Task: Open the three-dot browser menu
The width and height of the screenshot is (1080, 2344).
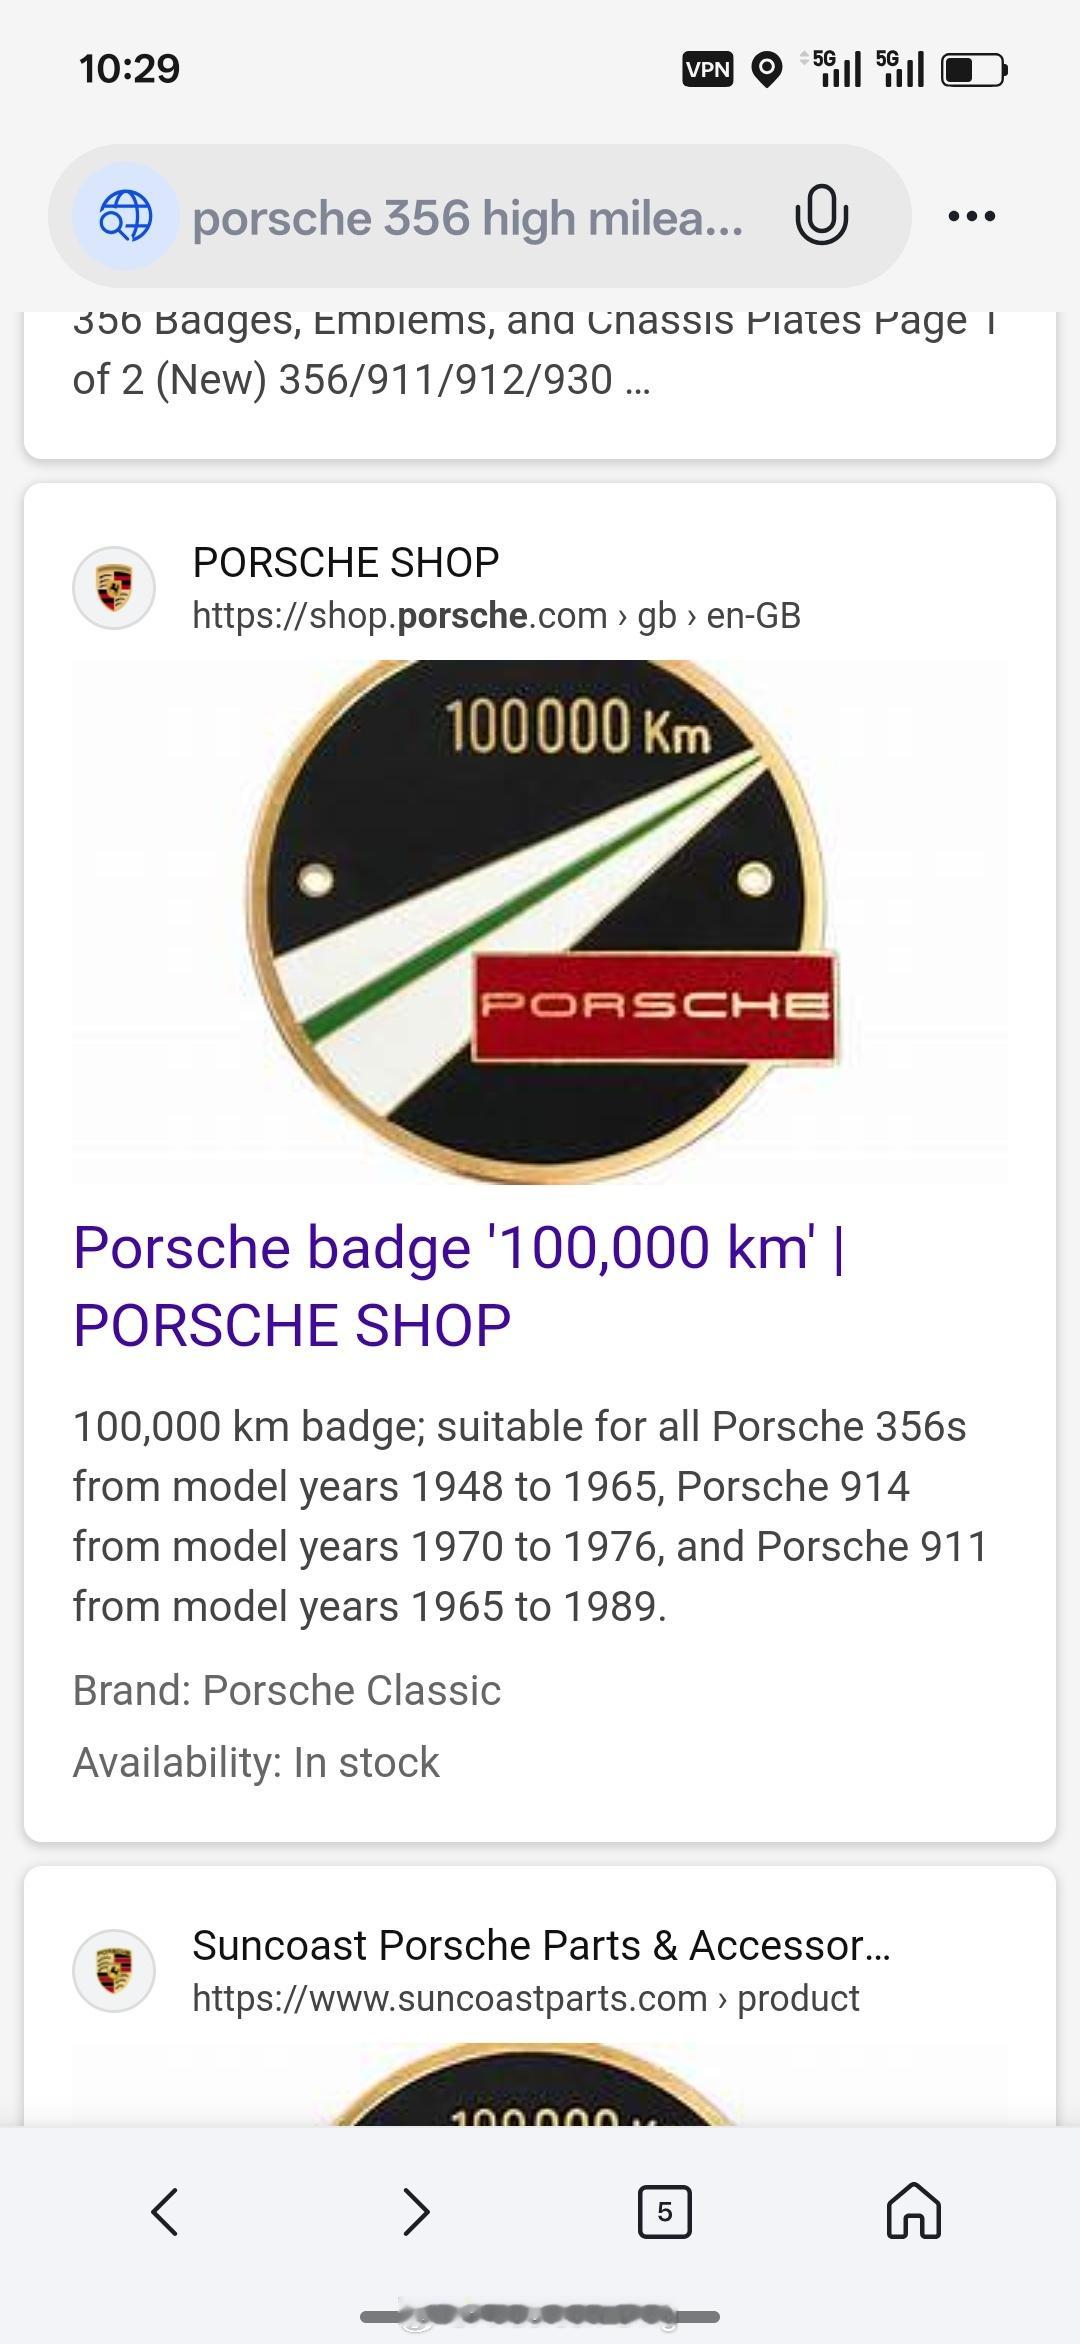Action: click(x=971, y=216)
